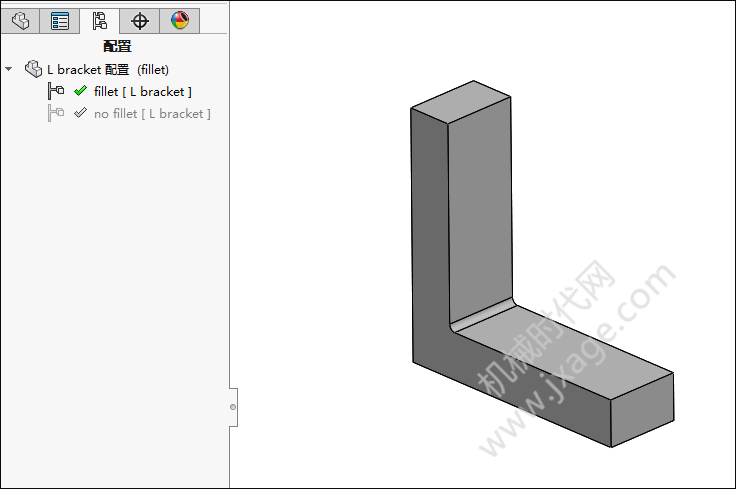The image size is (736, 489).
Task: Select the fillet face at the bracket corner
Action: click(483, 315)
